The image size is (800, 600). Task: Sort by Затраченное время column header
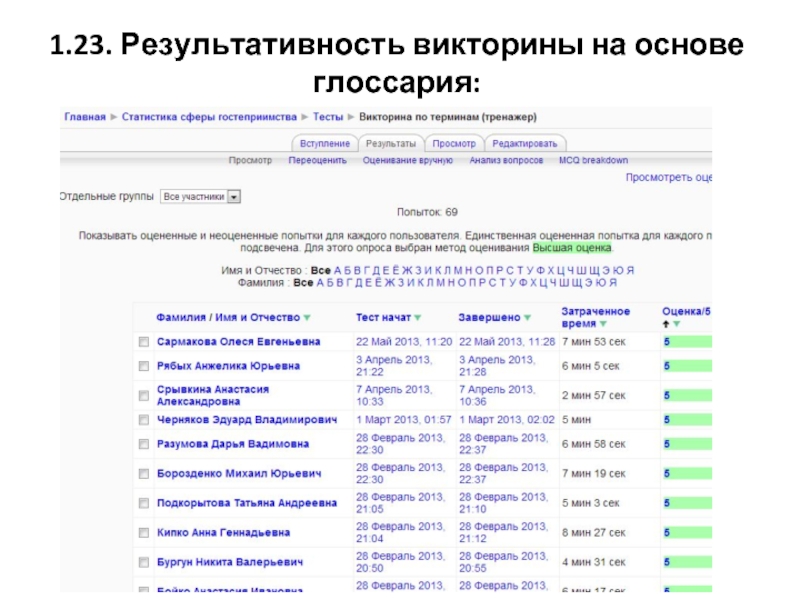595,317
